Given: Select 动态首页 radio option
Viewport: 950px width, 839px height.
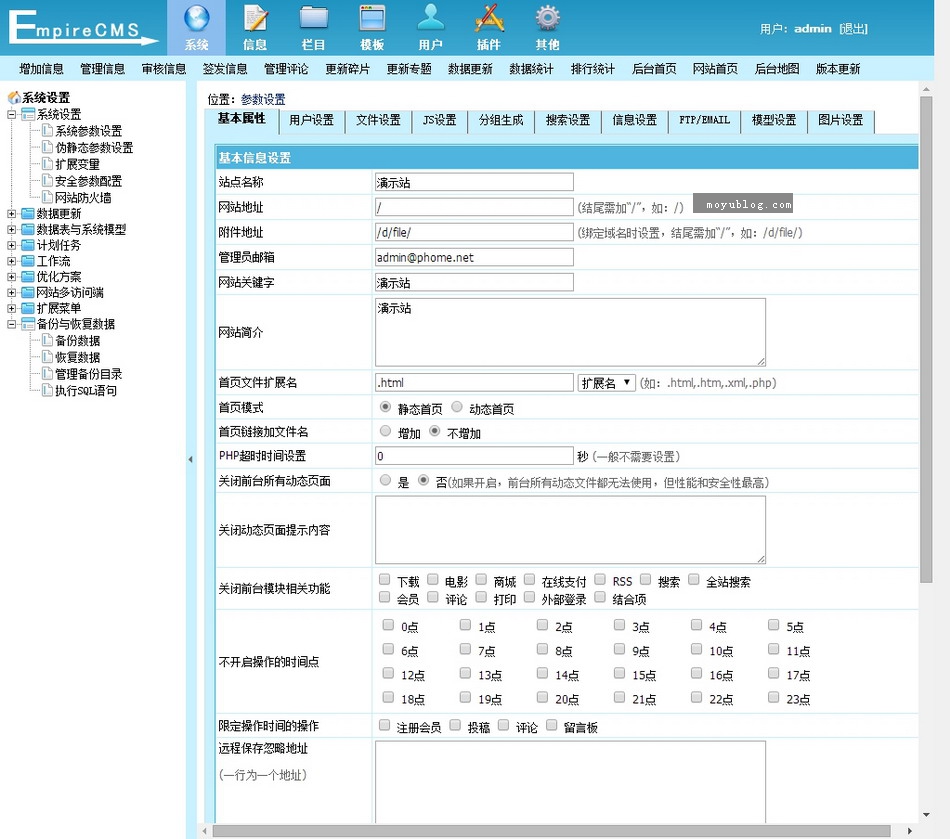Looking at the screenshot, I should coord(457,407).
